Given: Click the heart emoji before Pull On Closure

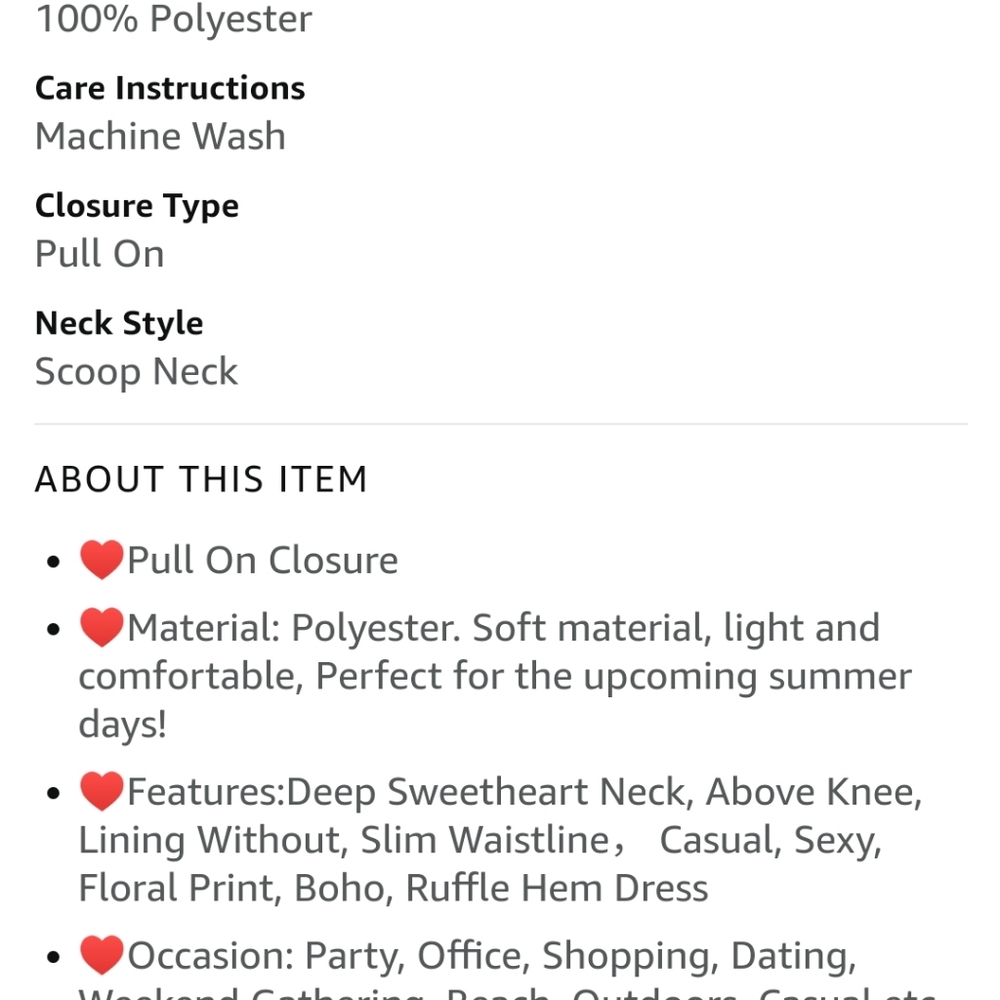Looking at the screenshot, I should (x=101, y=559).
